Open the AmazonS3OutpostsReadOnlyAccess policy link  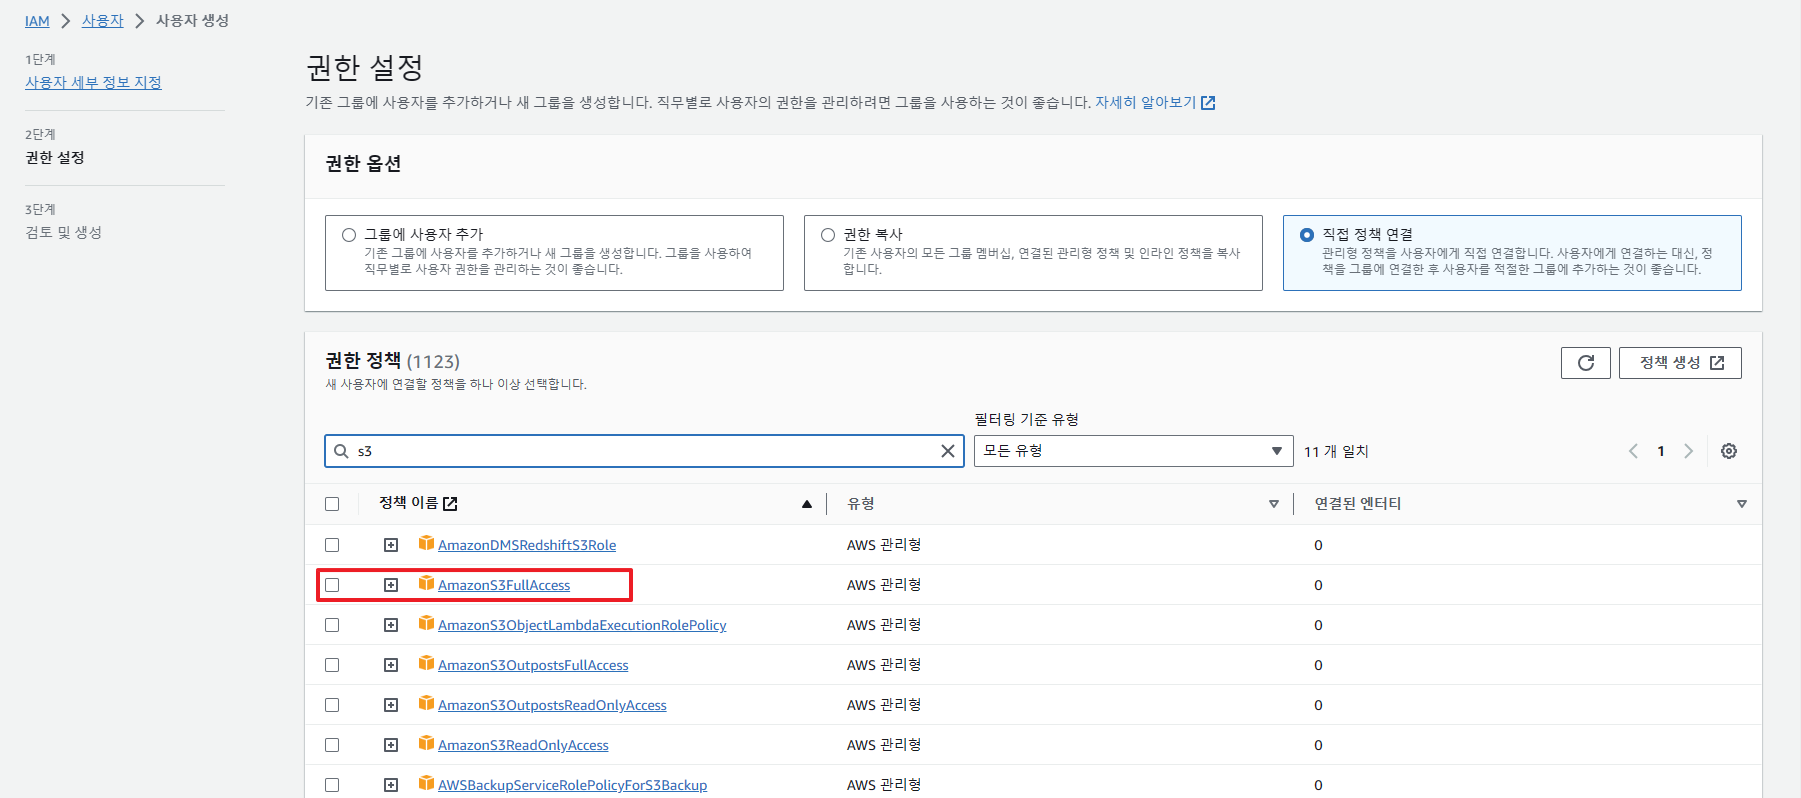click(552, 705)
